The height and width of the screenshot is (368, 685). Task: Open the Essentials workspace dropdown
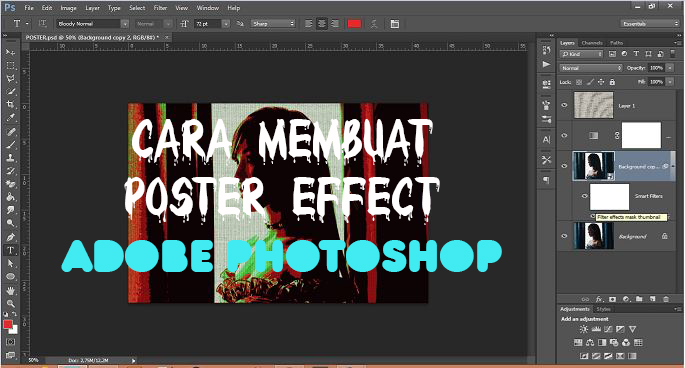point(650,24)
